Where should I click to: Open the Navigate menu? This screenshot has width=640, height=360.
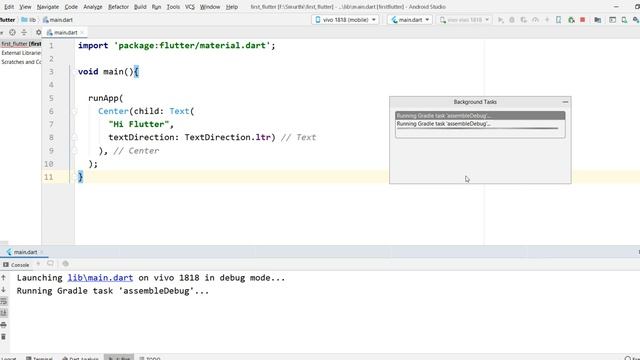pos(48,7)
